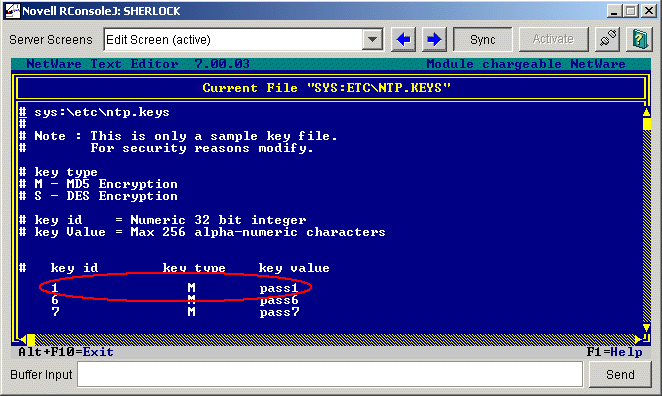Click key id 1 in first row
This screenshot has width=662, height=396.
click(54, 288)
